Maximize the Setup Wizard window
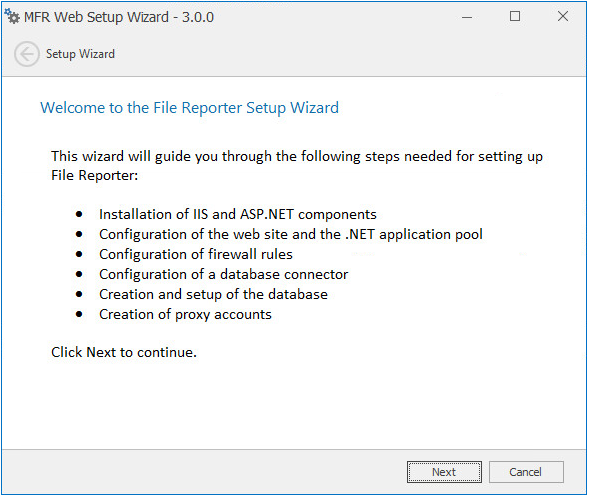The image size is (589, 496). pyautogui.click(x=515, y=16)
